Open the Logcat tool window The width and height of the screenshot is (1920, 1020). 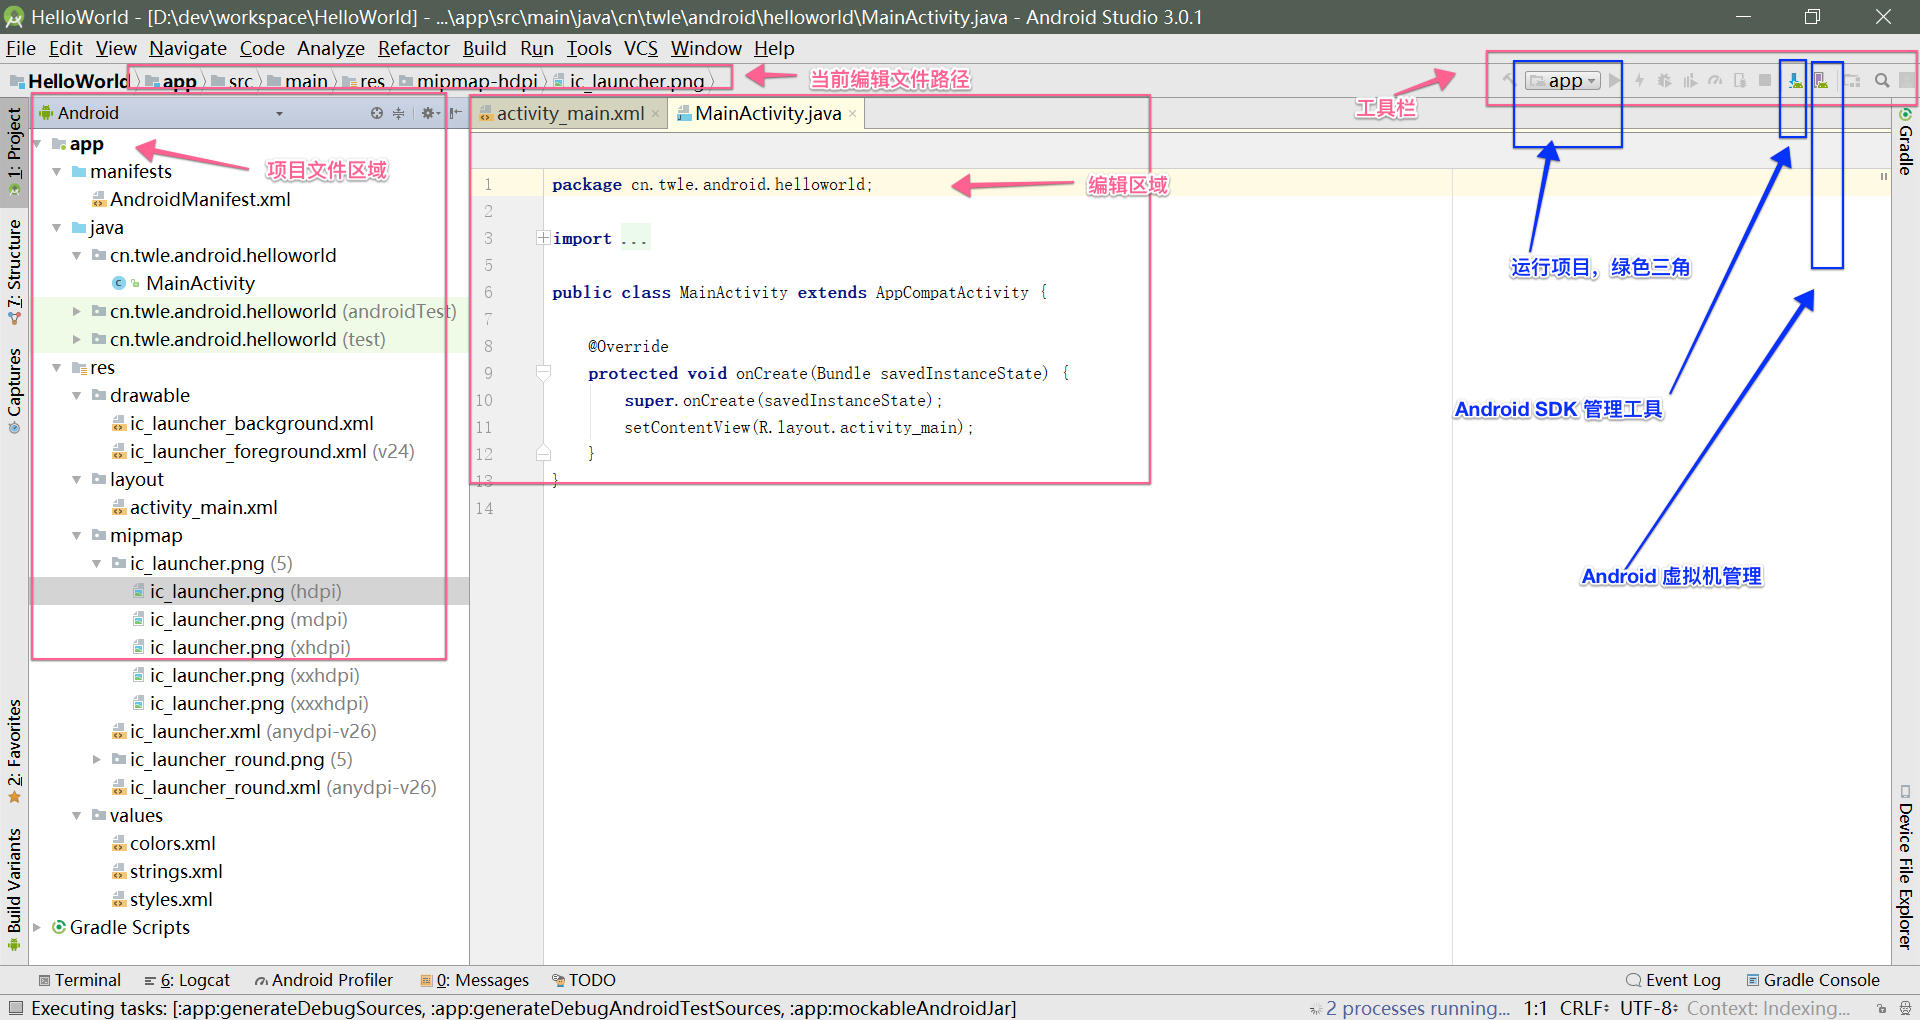click(187, 980)
